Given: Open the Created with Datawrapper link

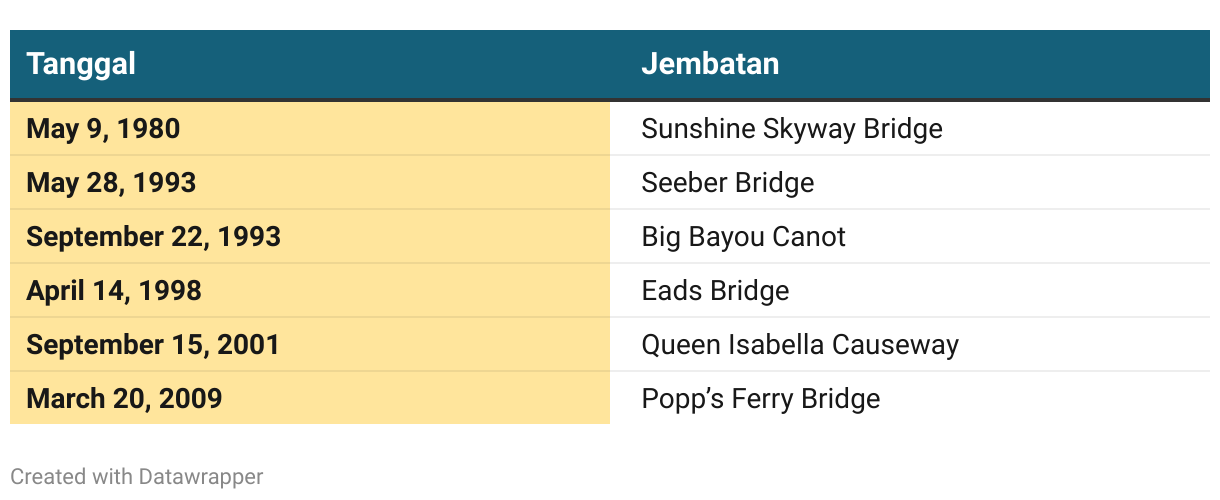Looking at the screenshot, I should [x=137, y=477].
